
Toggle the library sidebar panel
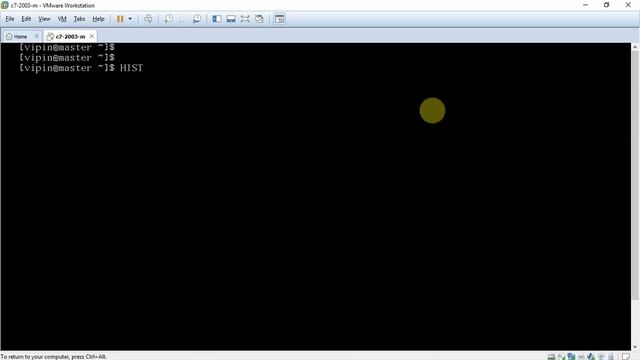click(x=217, y=19)
